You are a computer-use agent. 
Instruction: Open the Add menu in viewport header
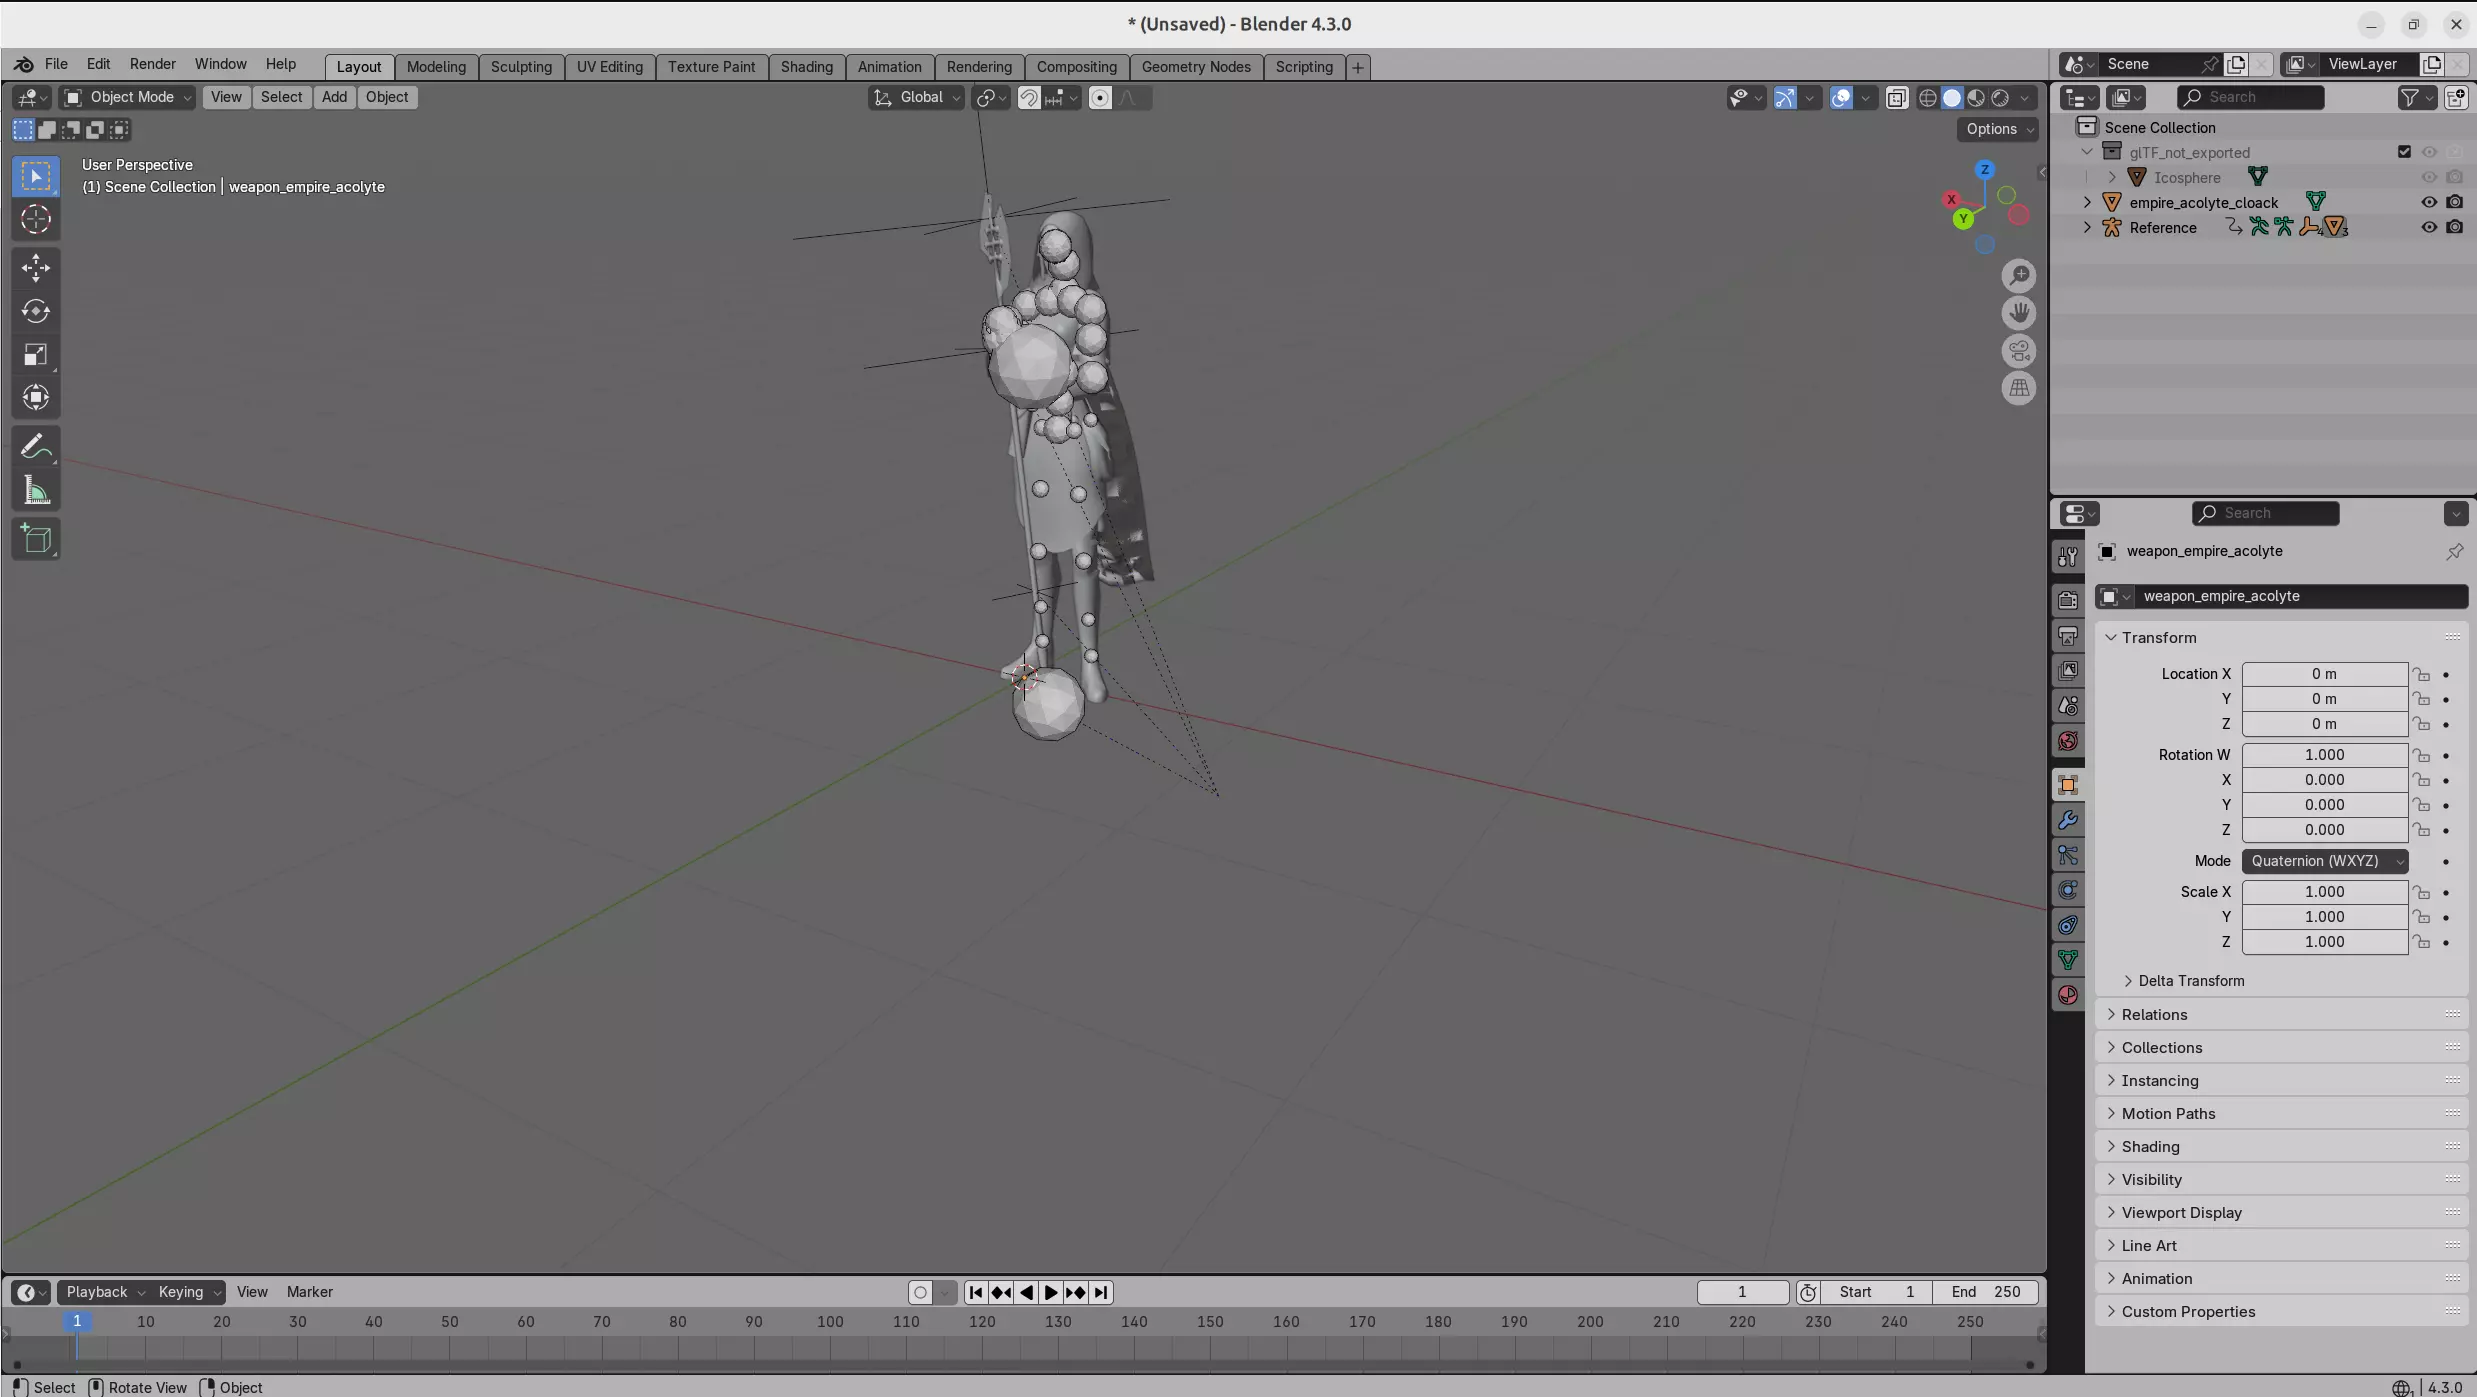click(334, 97)
